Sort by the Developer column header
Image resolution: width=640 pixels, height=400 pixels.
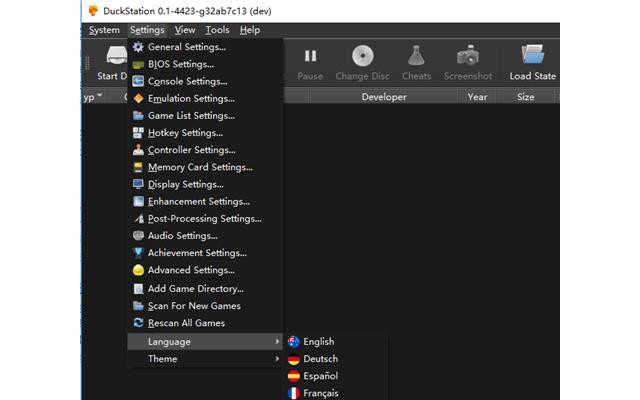[384, 97]
